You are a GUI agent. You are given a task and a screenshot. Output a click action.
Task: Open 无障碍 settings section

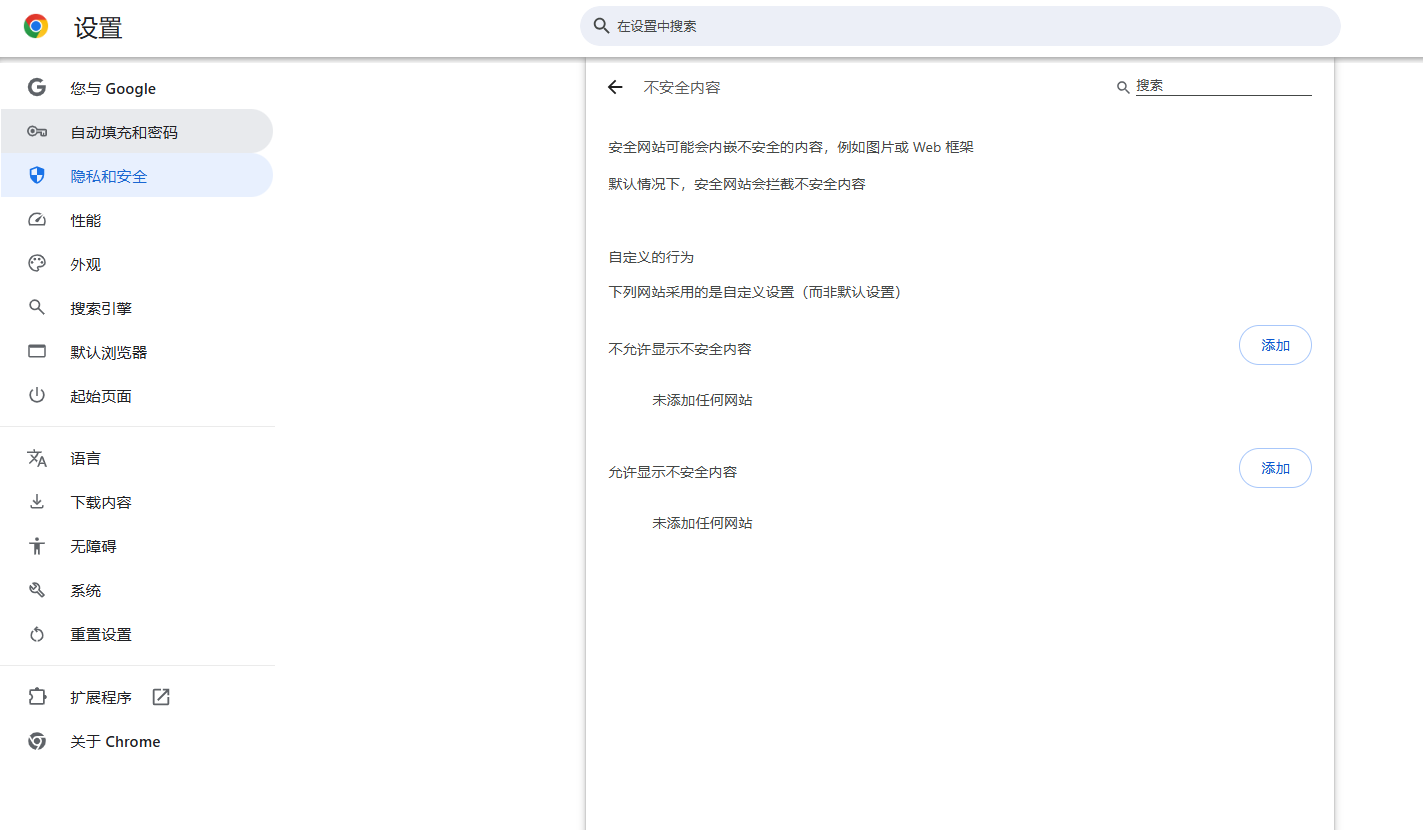[137, 546]
